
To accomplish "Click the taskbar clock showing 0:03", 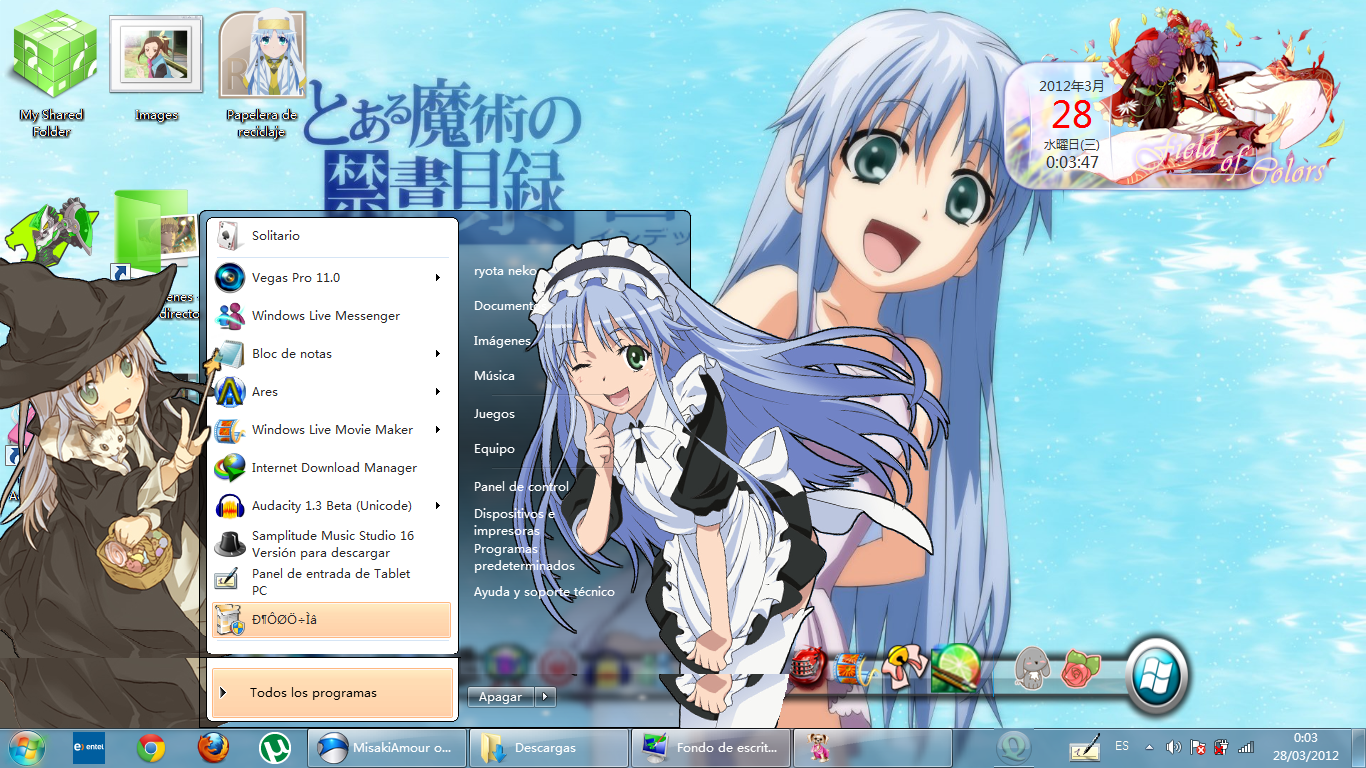I will [1305, 746].
